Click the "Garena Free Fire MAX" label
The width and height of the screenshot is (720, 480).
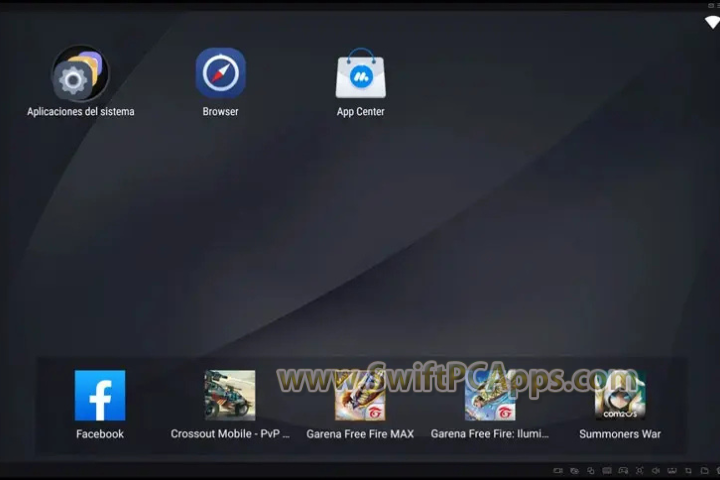click(x=360, y=434)
